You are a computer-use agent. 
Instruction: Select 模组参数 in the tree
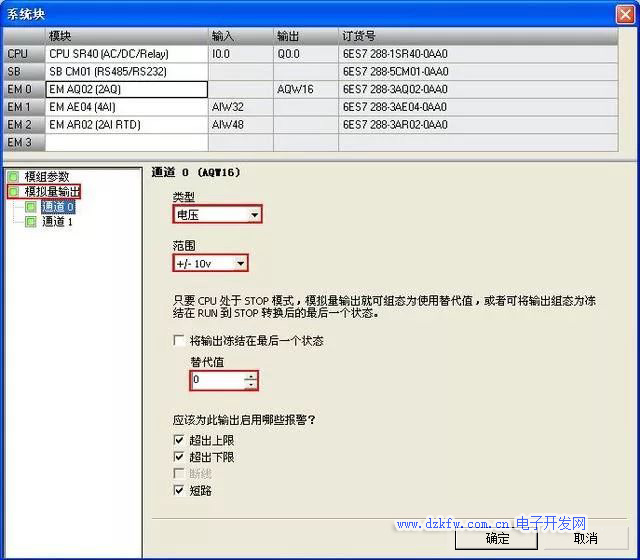[47, 176]
